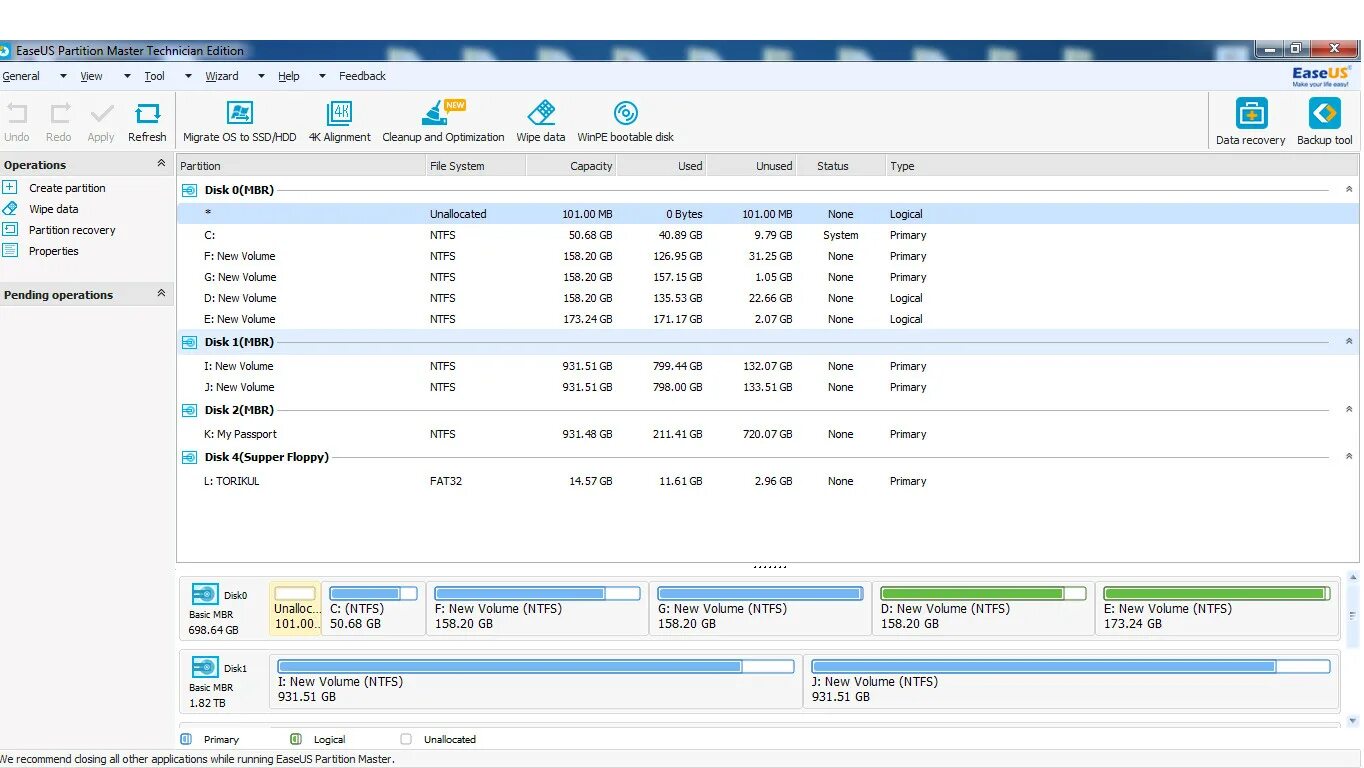This screenshot has width=1364, height=768.
Task: Open the Wizard menu dropdown arrow
Action: click(x=261, y=76)
